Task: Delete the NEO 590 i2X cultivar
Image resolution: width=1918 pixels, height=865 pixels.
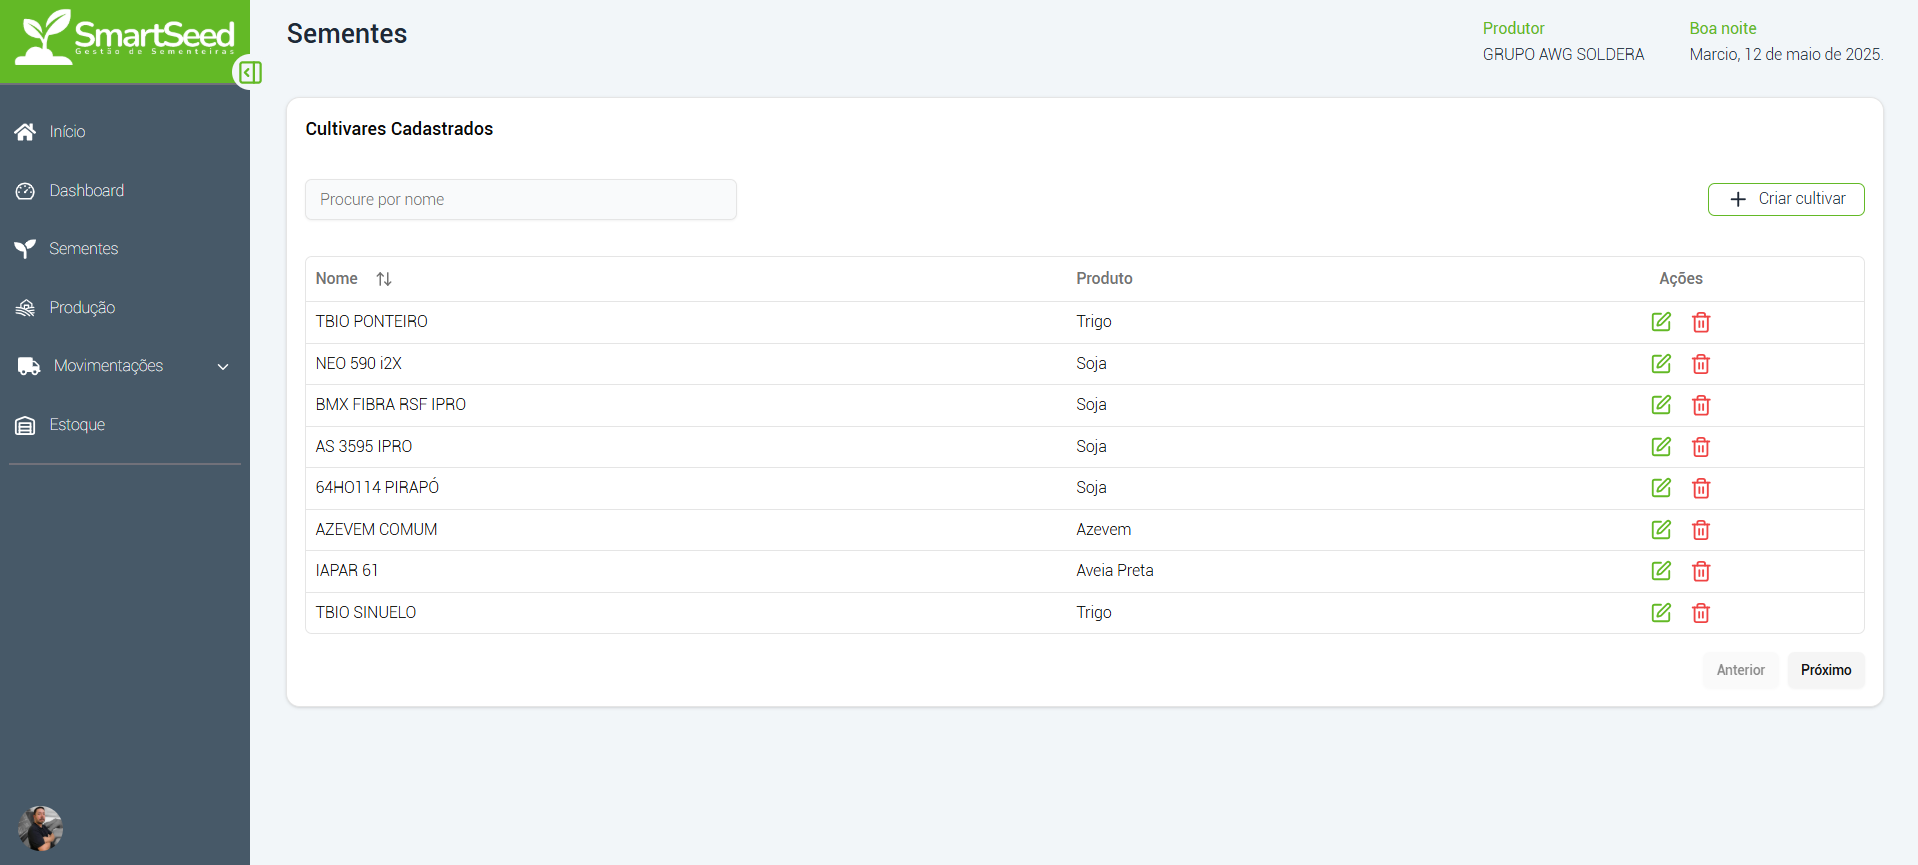Action: (1701, 364)
